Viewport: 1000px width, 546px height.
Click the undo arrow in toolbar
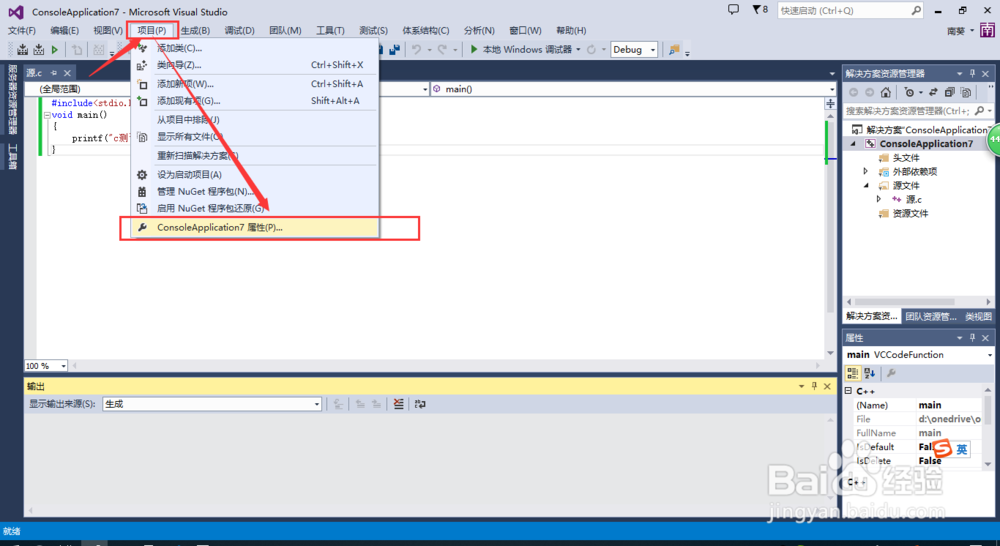pos(416,49)
